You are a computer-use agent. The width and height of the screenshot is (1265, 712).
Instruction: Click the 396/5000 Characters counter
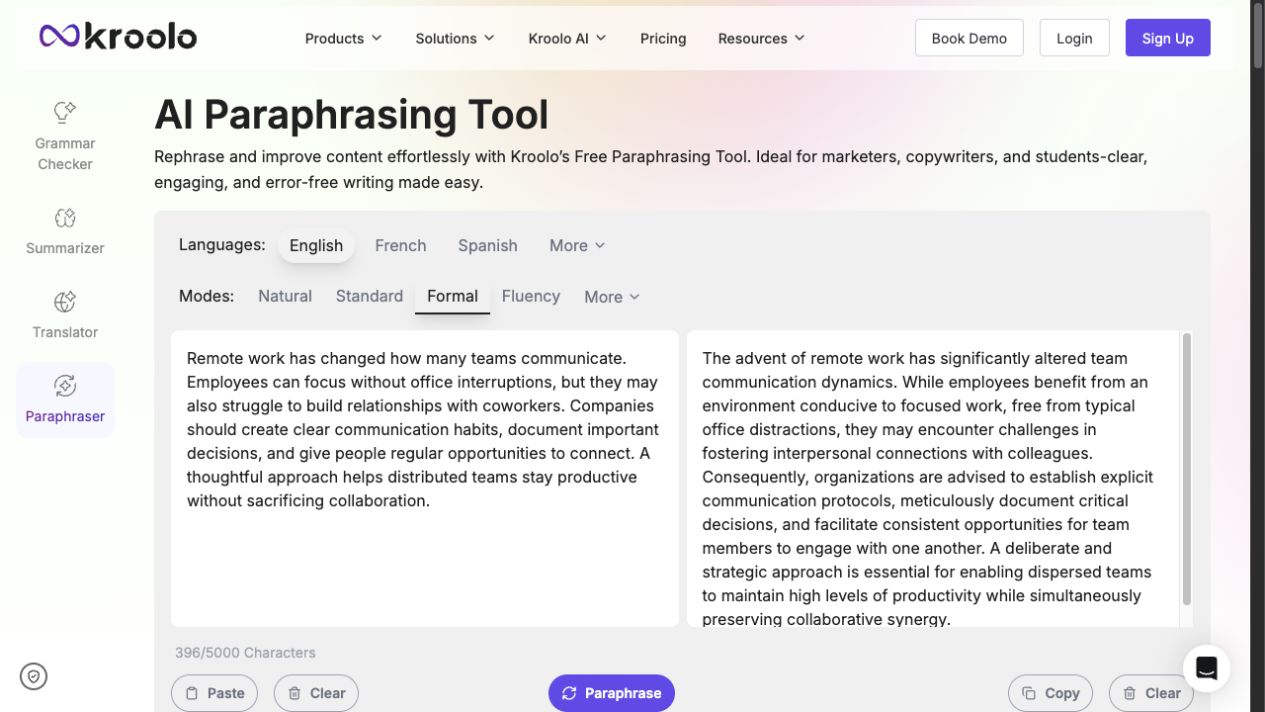(x=245, y=652)
